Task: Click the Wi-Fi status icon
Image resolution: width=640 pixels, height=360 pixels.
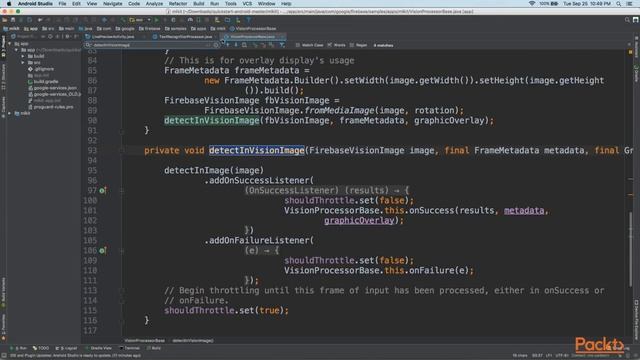Action: [531, 4]
